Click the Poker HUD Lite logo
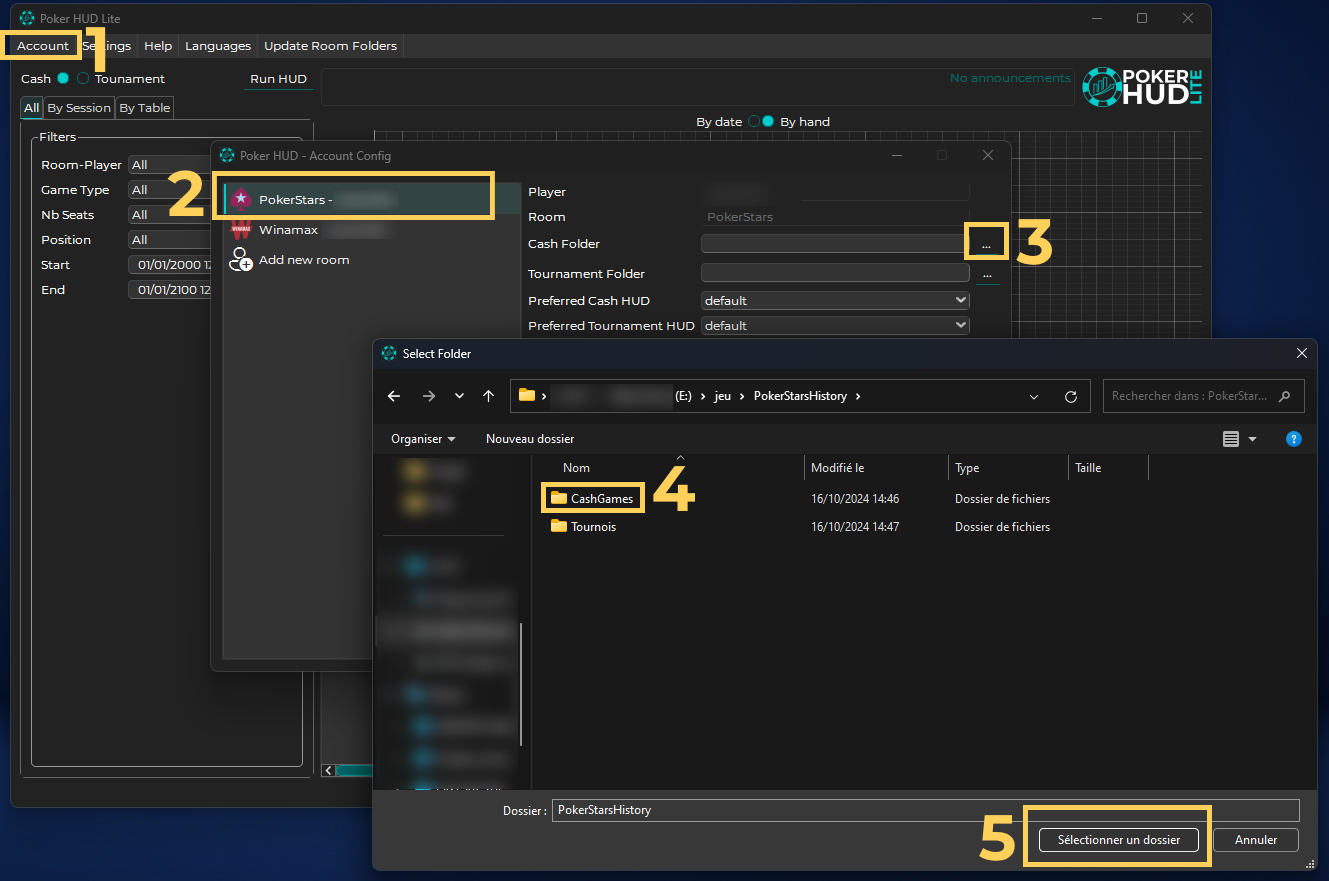This screenshot has height=881, width=1329. [1143, 88]
